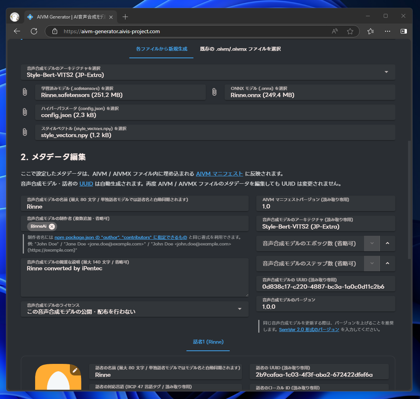Click the browser back arrow
This screenshot has height=399, width=420.
(x=17, y=31)
